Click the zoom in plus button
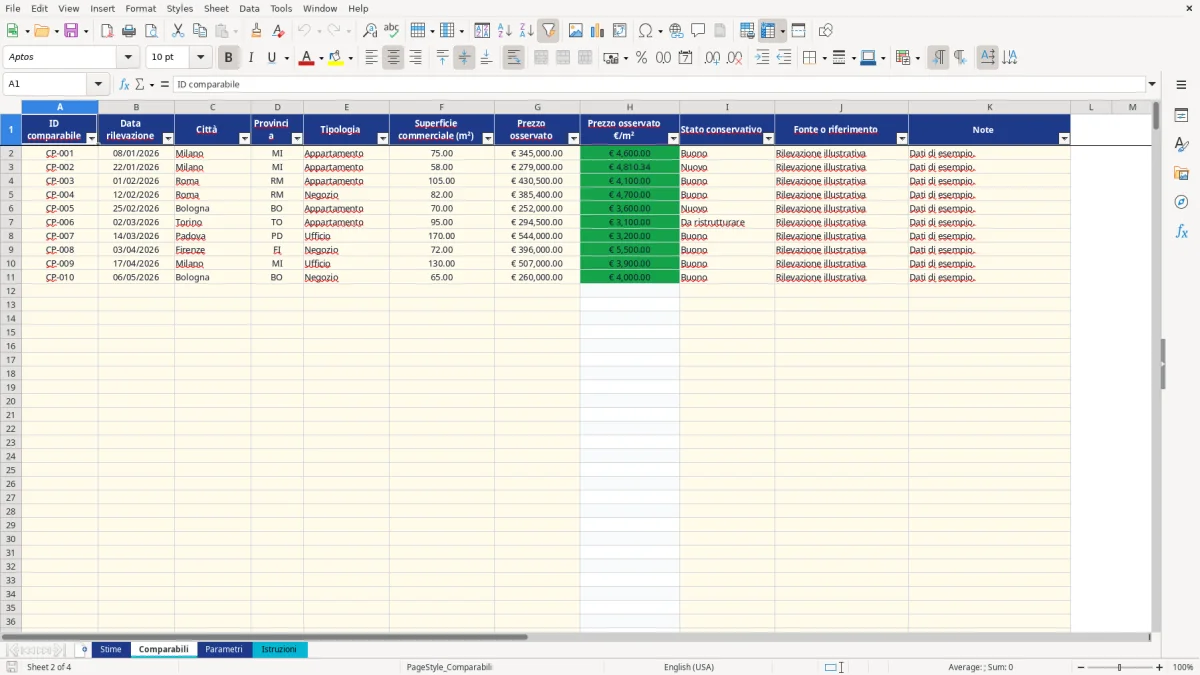Image resolution: width=1200 pixels, height=675 pixels. 1160,667
